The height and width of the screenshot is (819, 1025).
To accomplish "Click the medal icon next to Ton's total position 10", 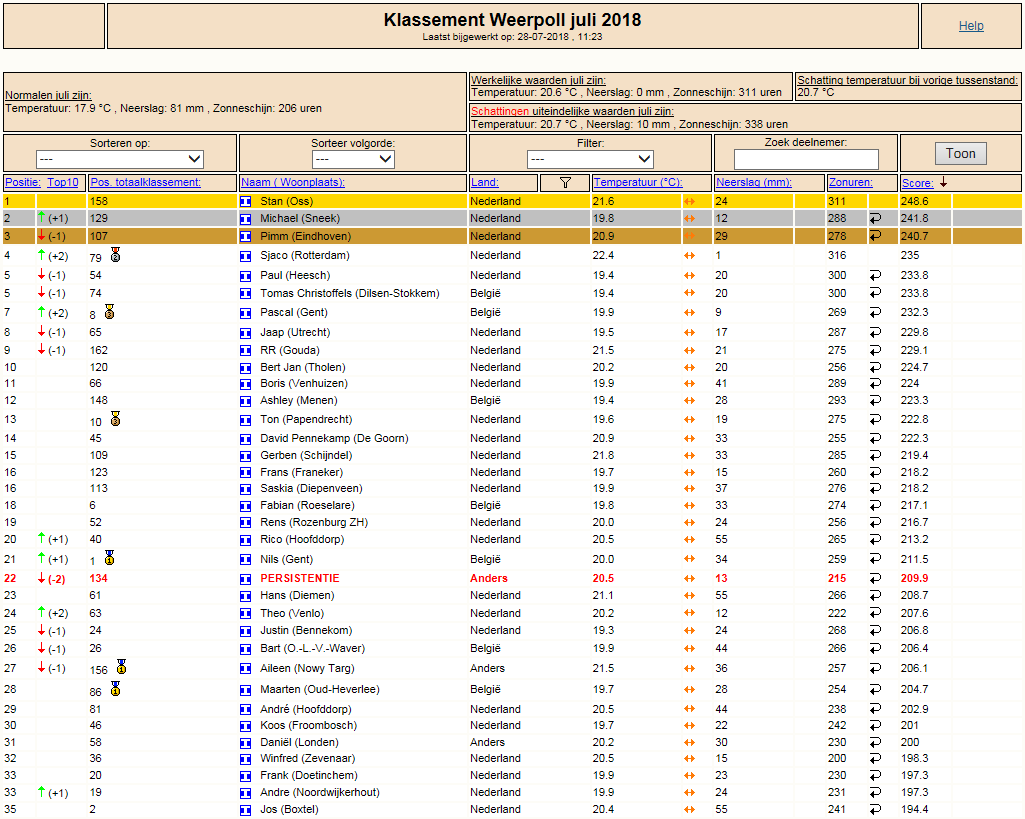I will (x=115, y=418).
